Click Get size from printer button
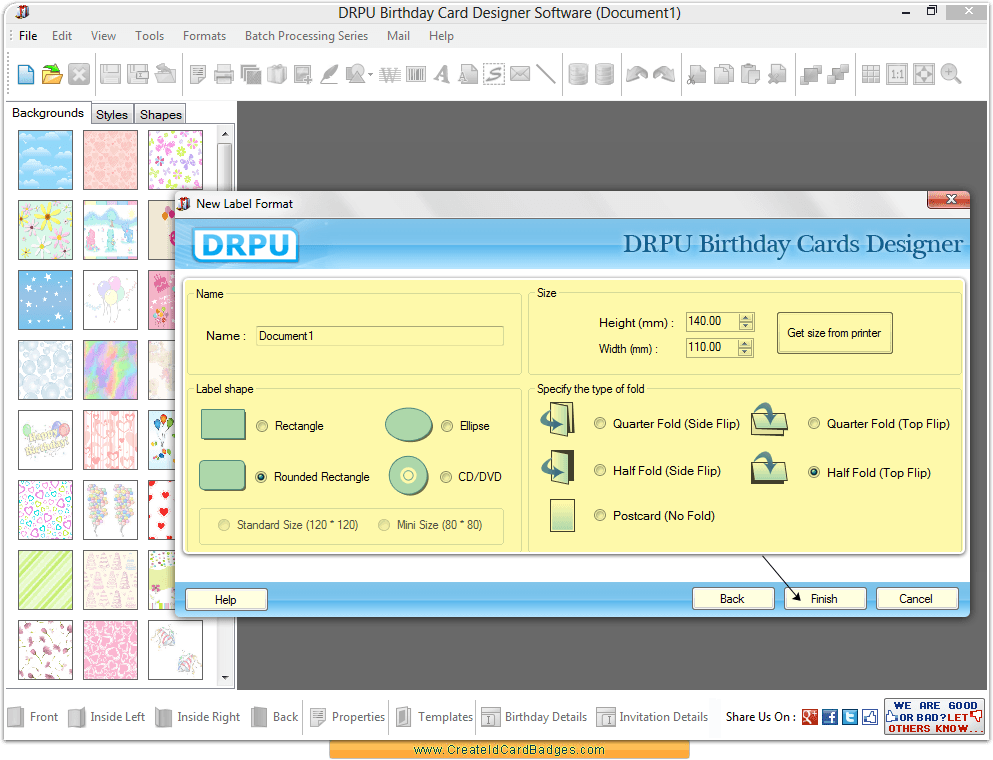This screenshot has width=993, height=760. click(834, 332)
